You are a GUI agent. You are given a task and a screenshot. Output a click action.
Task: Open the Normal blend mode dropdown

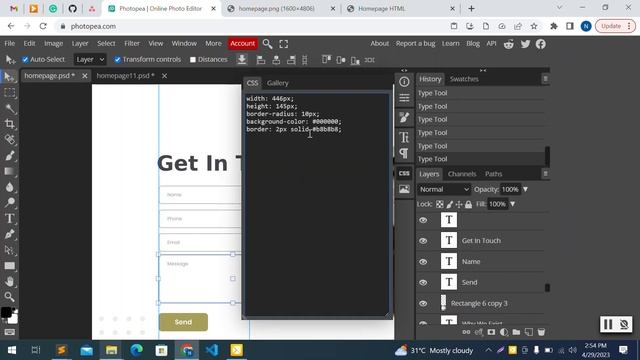pos(444,189)
